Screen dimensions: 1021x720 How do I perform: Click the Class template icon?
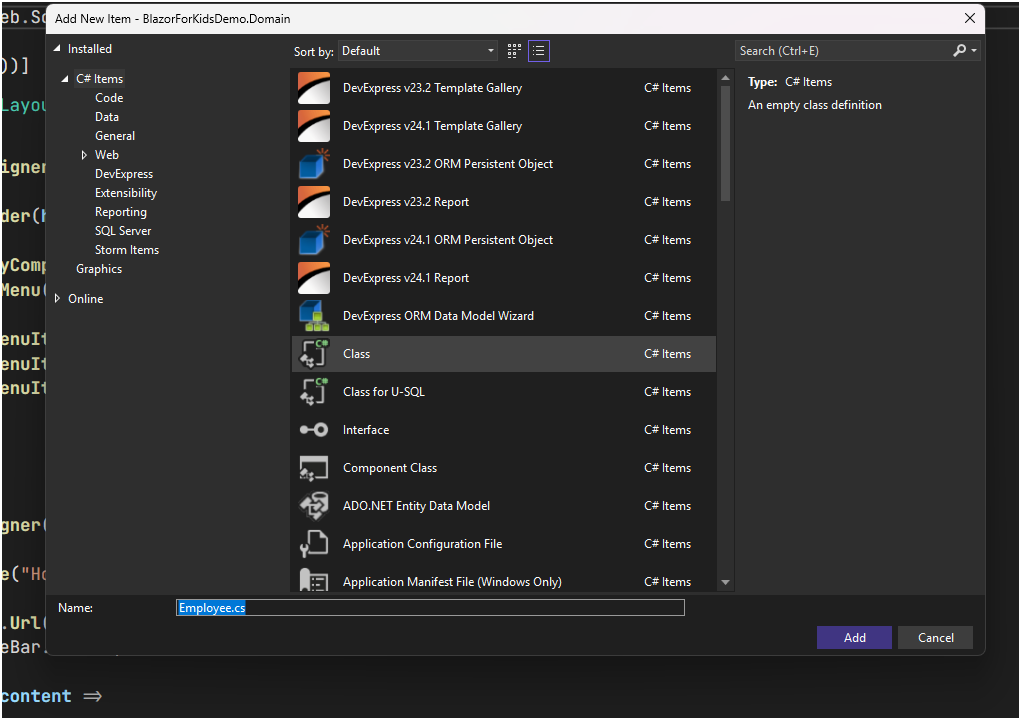pos(314,354)
